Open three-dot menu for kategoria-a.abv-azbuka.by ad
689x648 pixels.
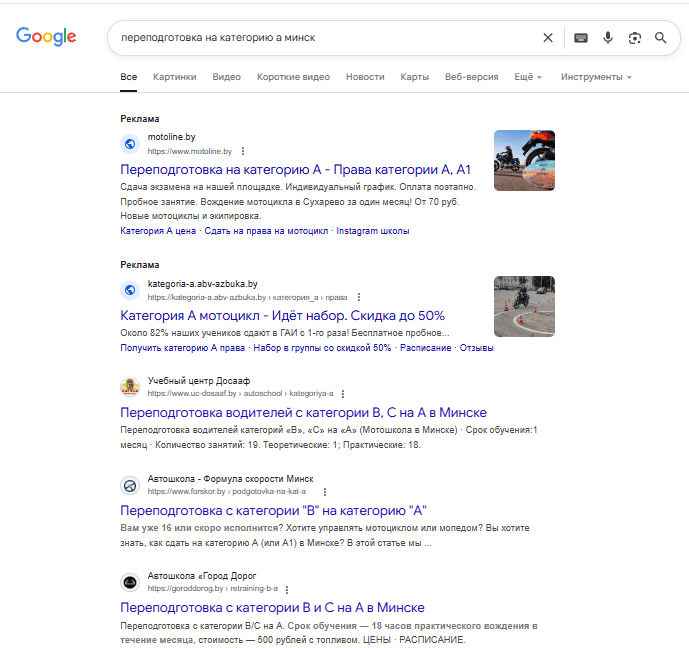click(359, 297)
